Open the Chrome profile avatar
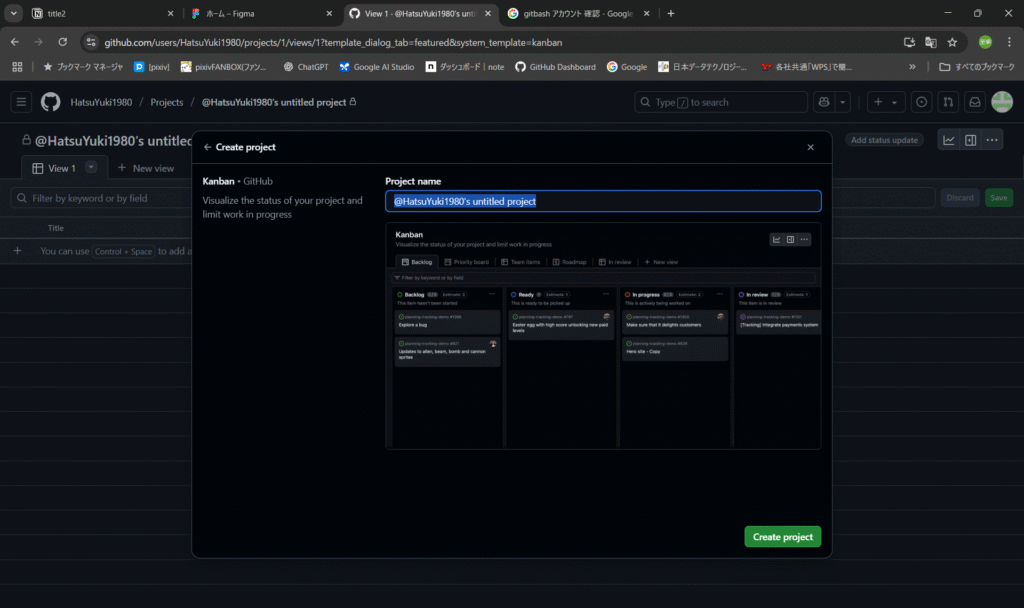This screenshot has height=608, width=1024. (x=985, y=42)
